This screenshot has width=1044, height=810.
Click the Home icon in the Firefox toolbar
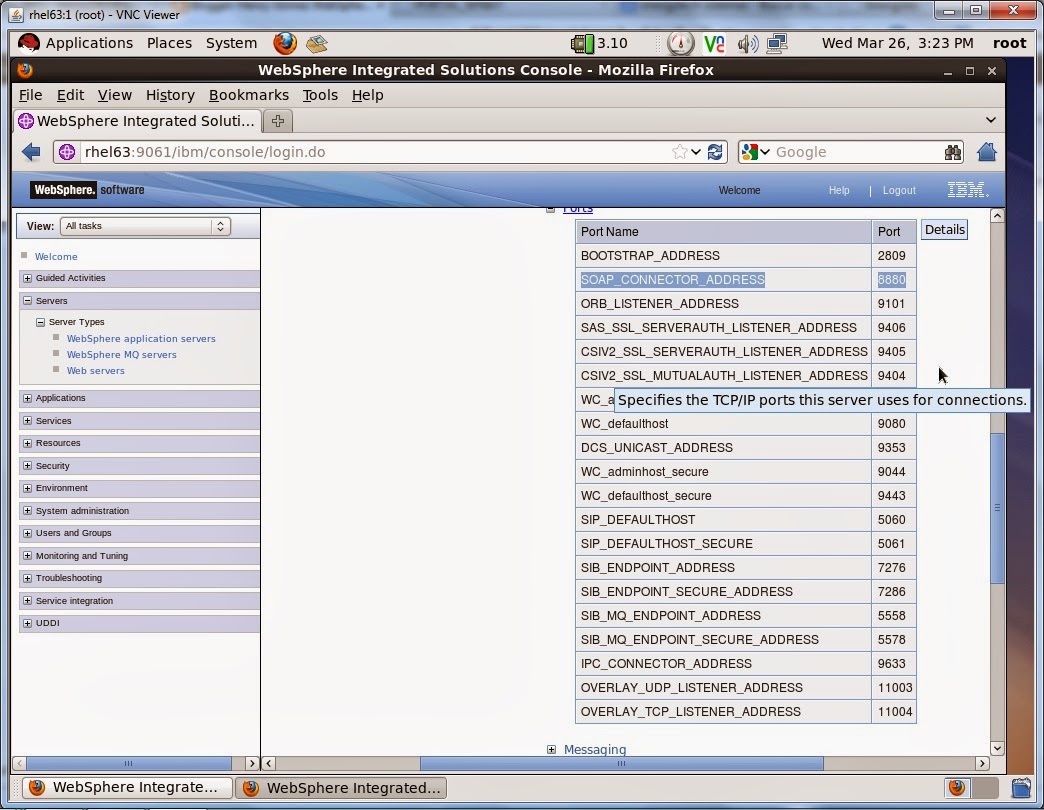986,151
